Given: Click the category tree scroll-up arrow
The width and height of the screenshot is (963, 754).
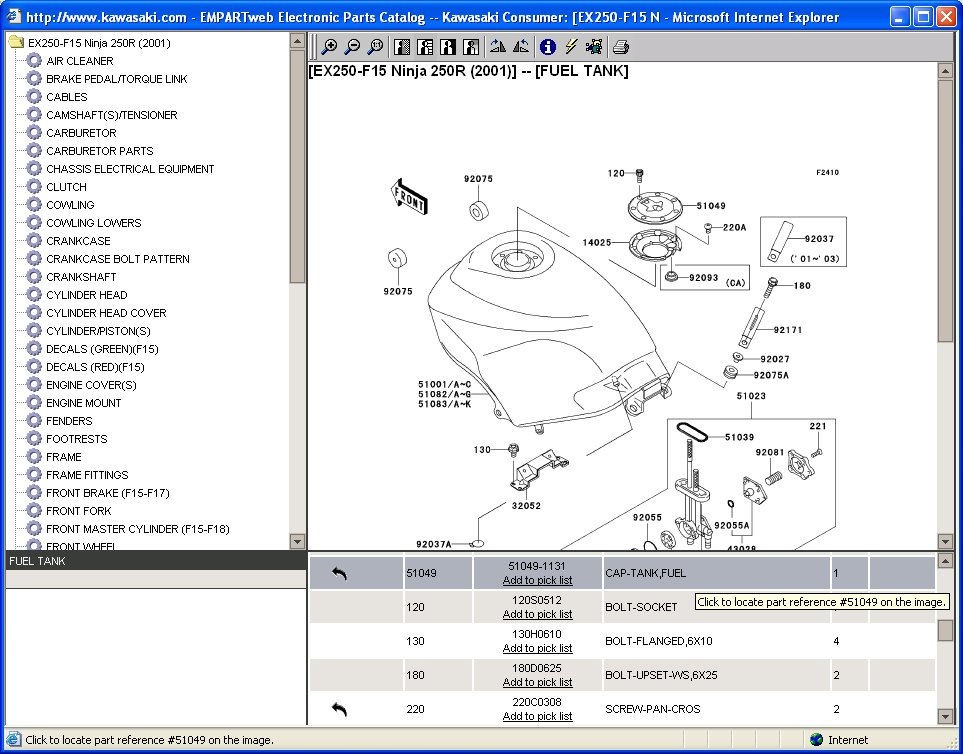Looking at the screenshot, I should tap(297, 41).
